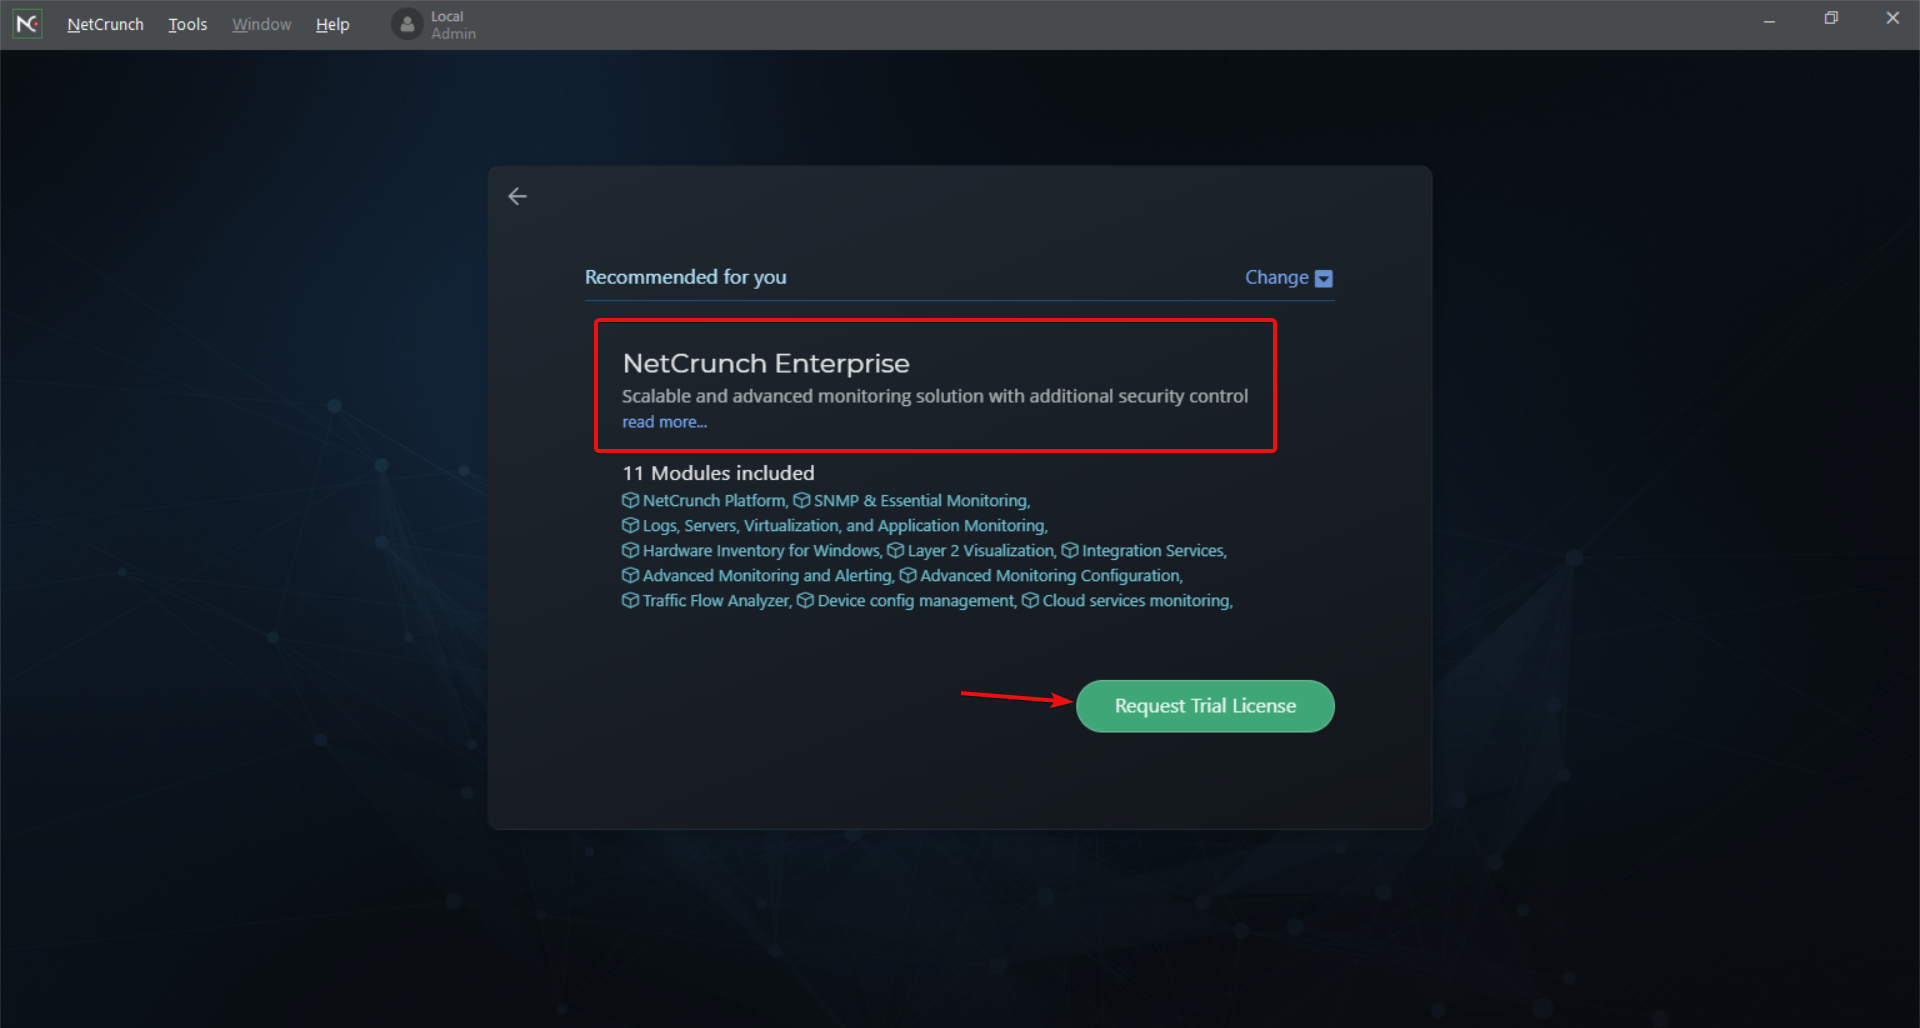Minimize the NetCrunch window
1920x1028 pixels.
tap(1769, 19)
